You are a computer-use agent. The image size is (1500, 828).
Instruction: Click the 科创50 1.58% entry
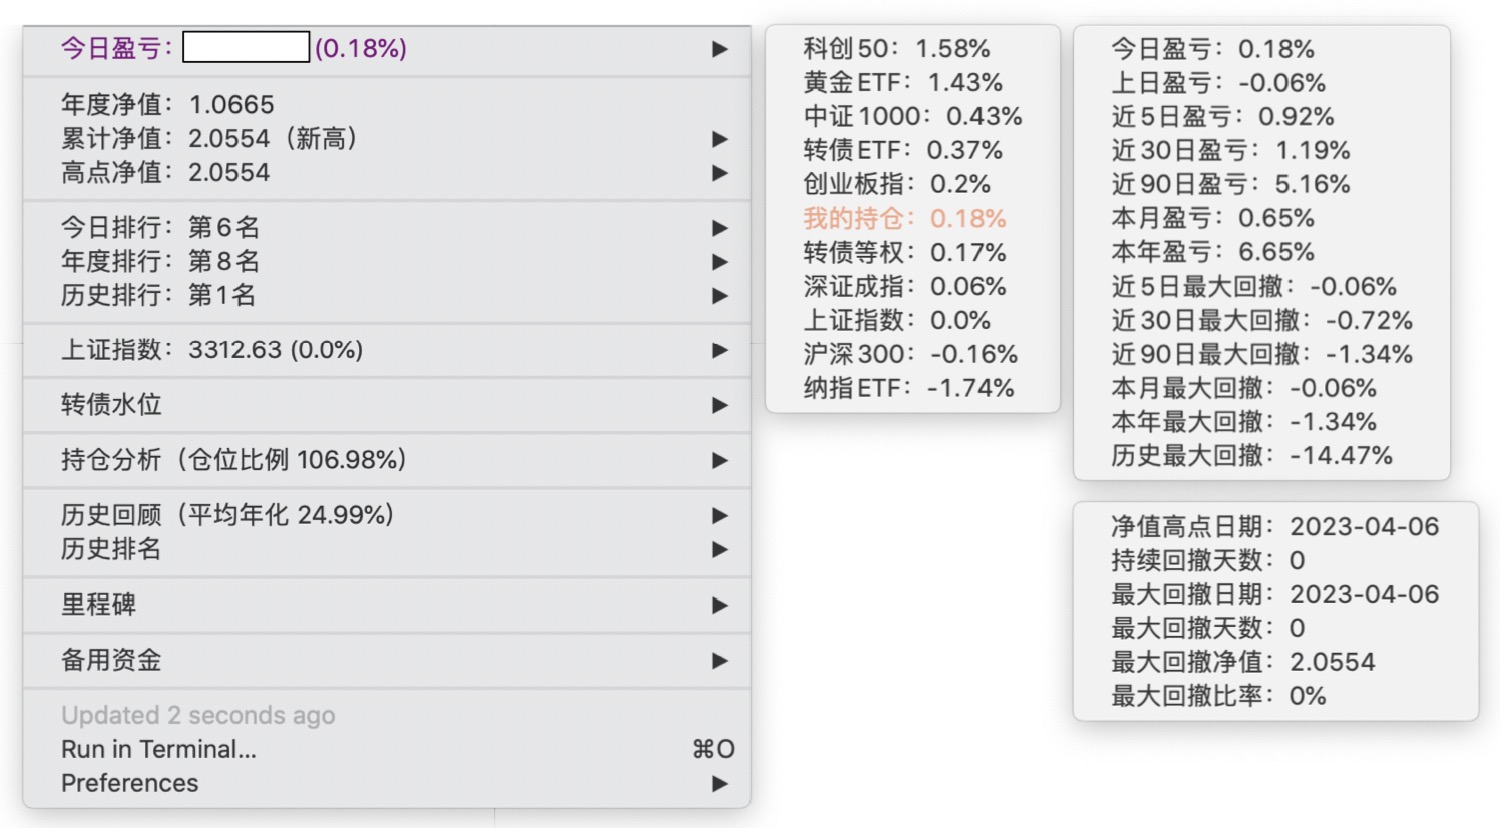point(896,49)
